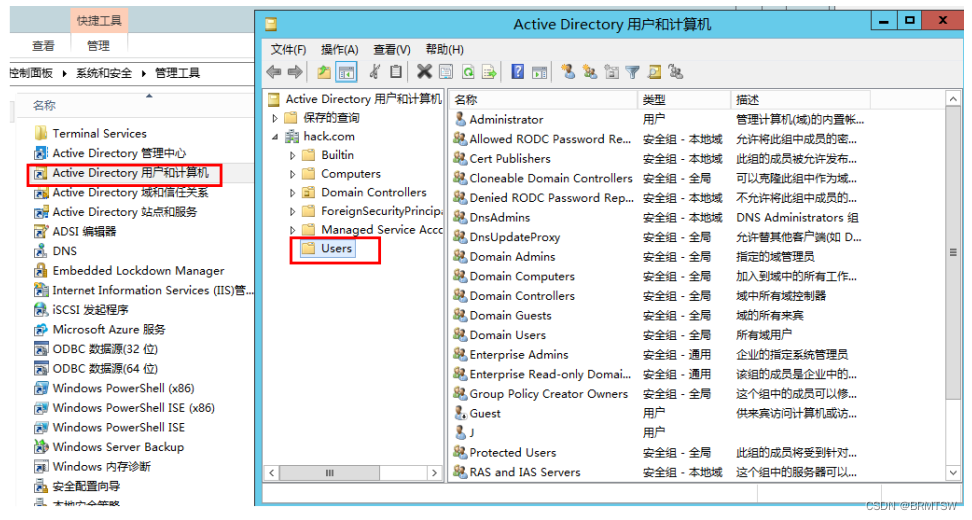This screenshot has width=972, height=520.
Task: Collapse the hack.com domain node
Action: 275,137
